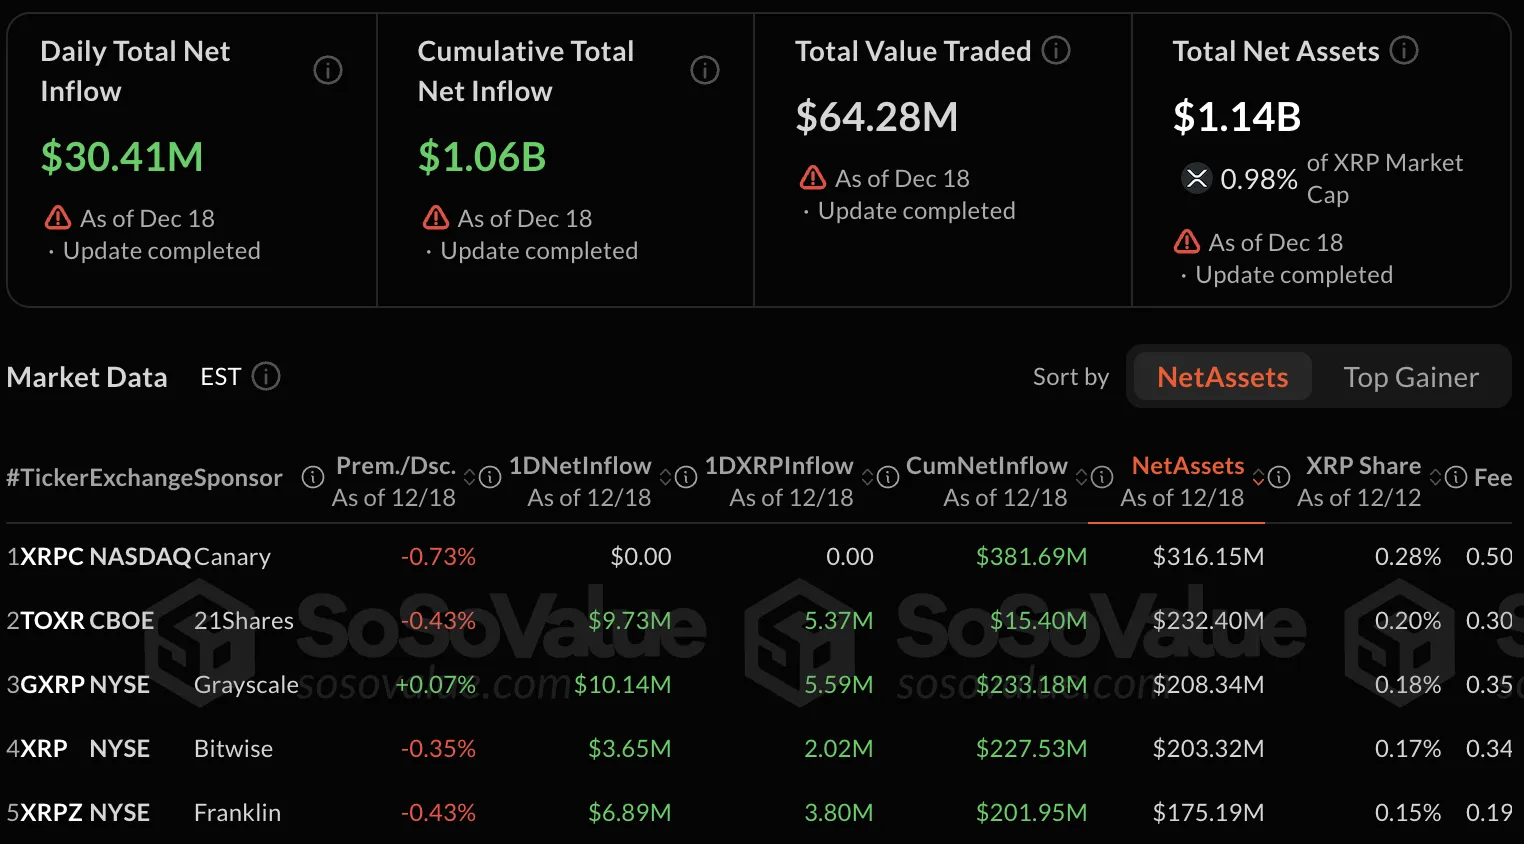
Task: Open the Daily Total Net Inflow info tooltip
Action: 328,70
